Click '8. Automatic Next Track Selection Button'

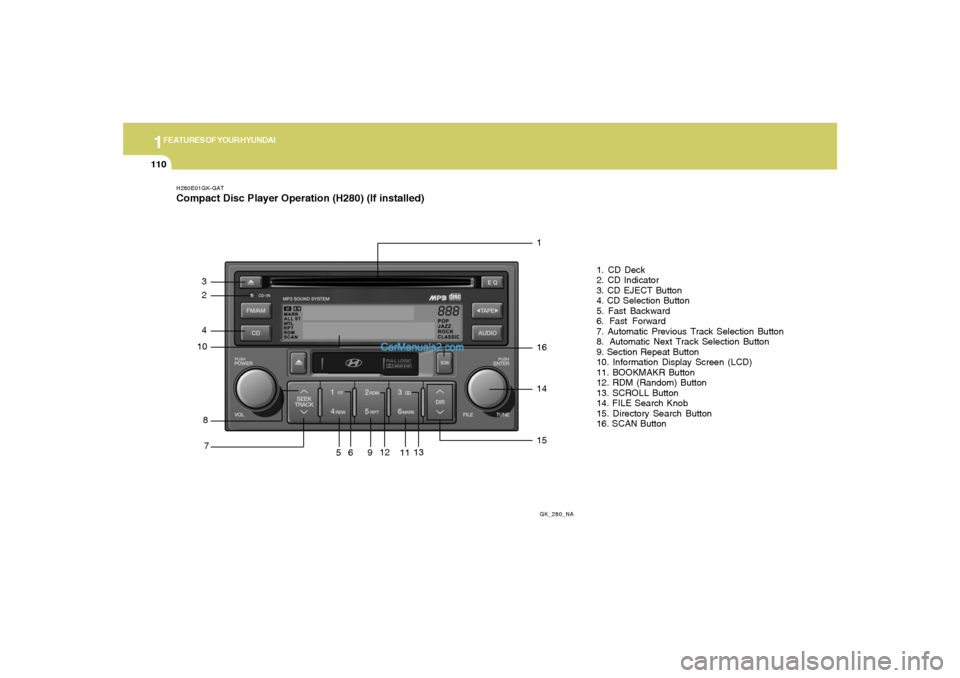(683, 342)
